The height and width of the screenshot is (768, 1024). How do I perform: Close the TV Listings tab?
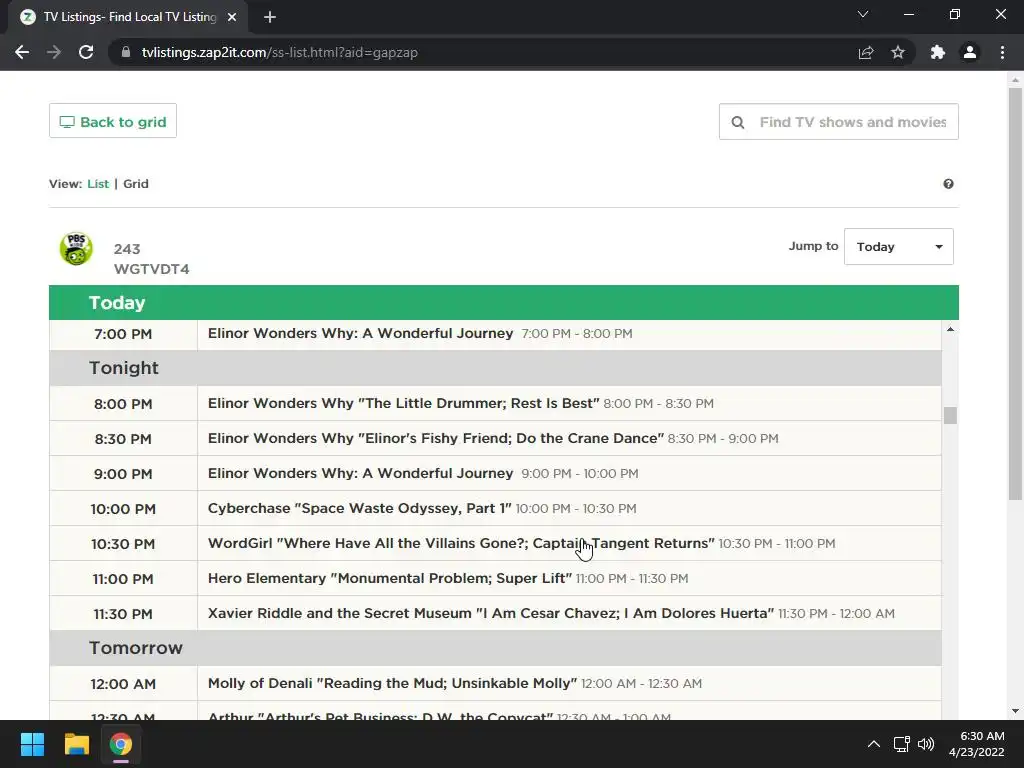click(x=232, y=17)
